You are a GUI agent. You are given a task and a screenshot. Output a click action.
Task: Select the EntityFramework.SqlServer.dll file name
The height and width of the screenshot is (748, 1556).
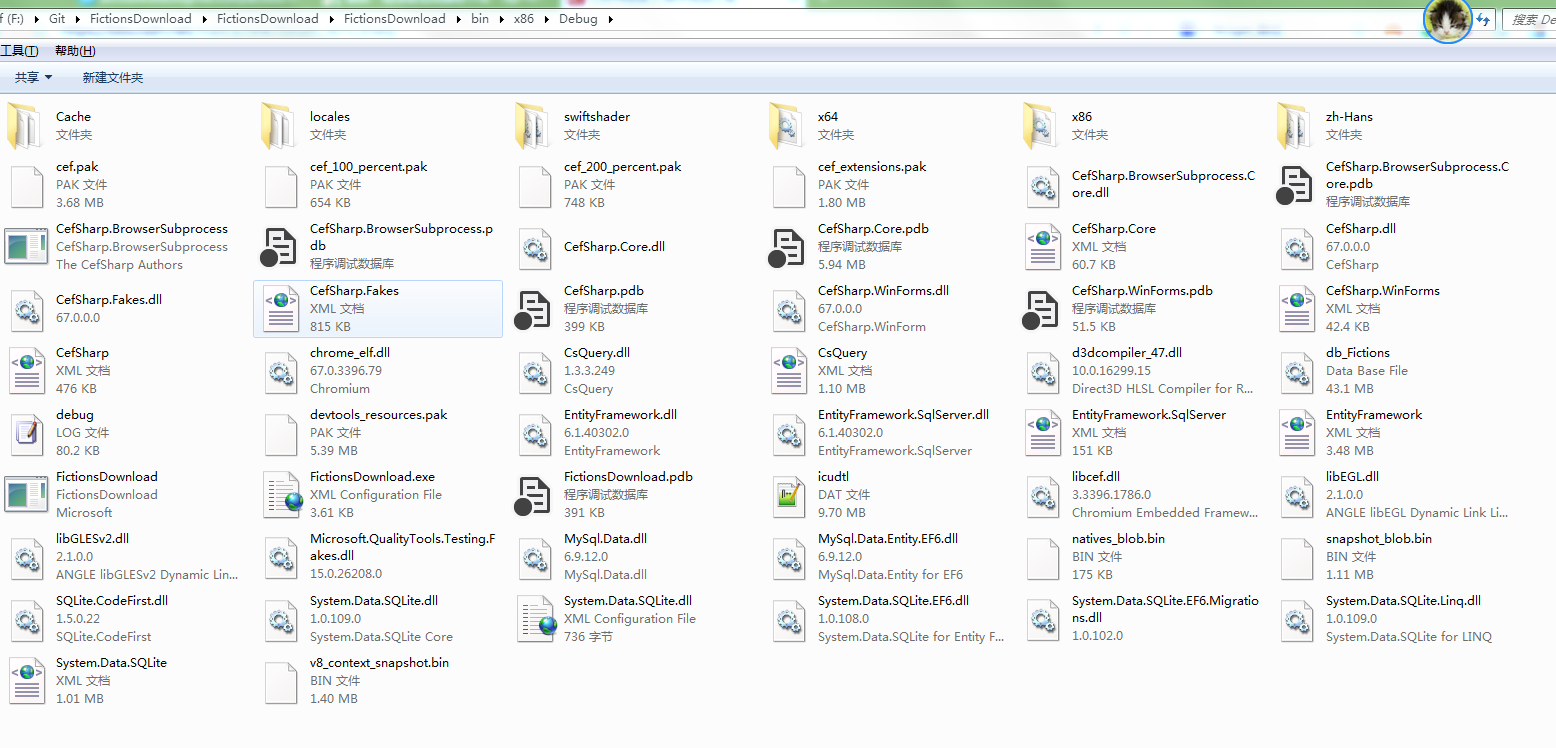[x=903, y=414]
